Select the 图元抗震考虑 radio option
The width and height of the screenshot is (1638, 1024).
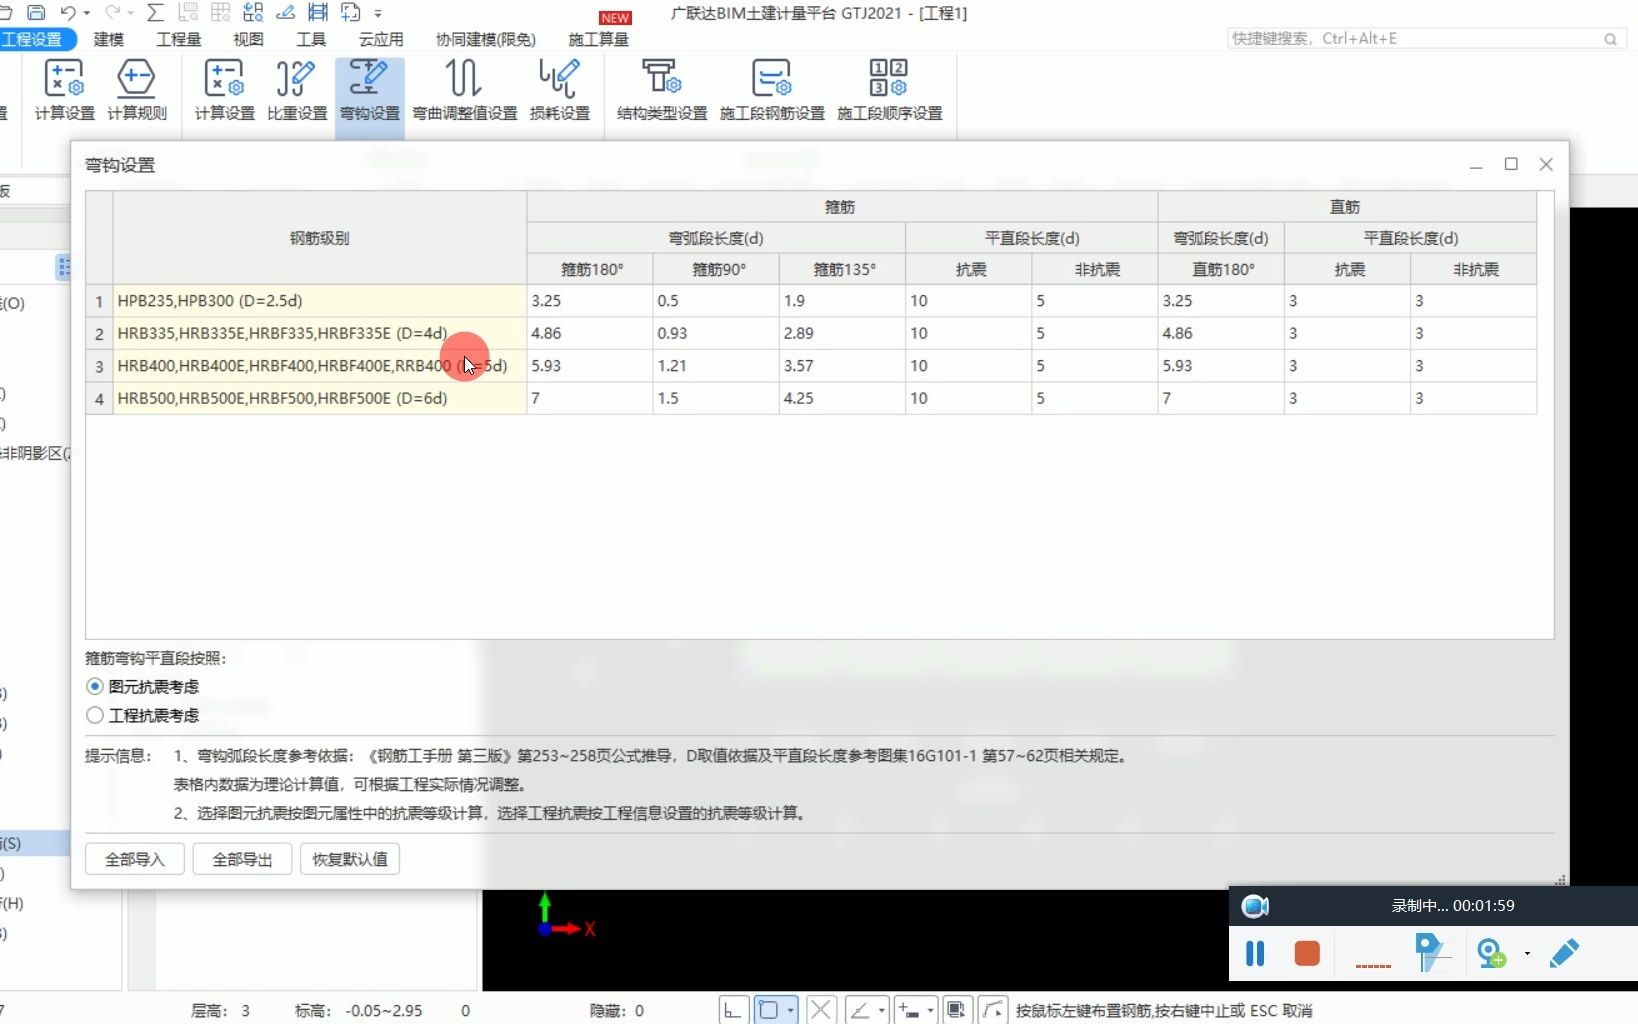coord(143,686)
